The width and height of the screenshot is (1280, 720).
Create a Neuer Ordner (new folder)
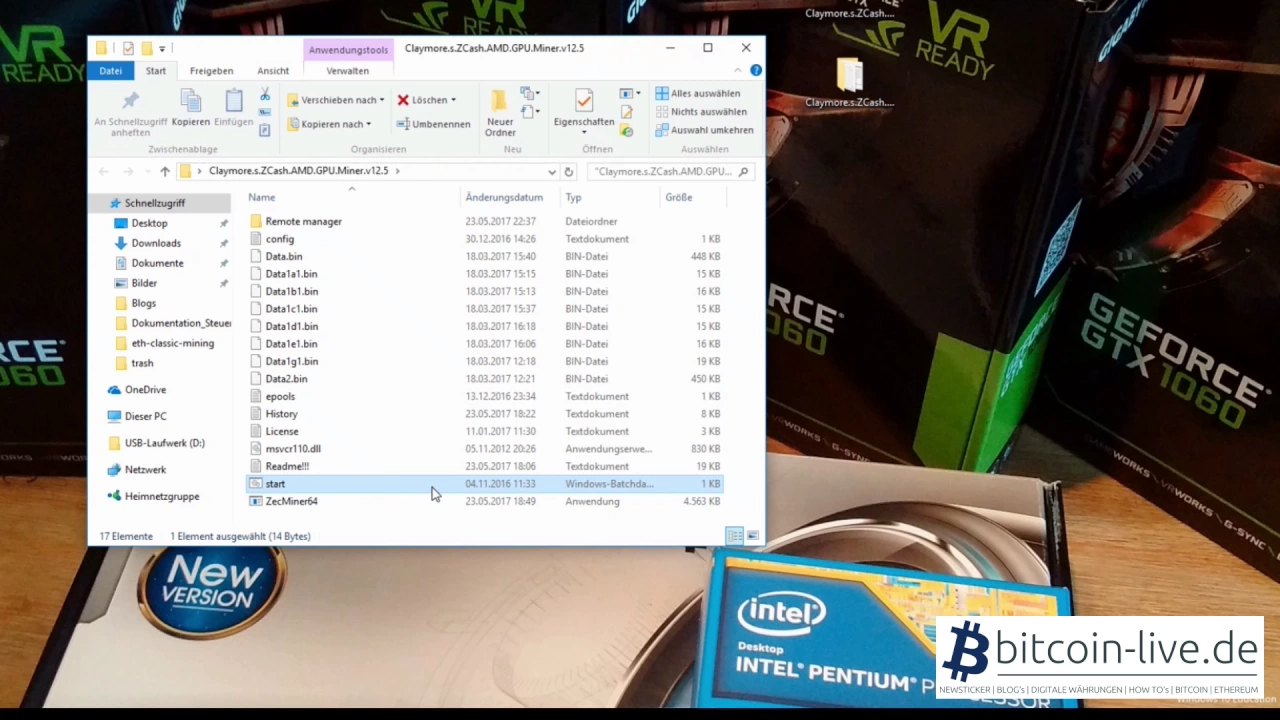pyautogui.click(x=499, y=113)
